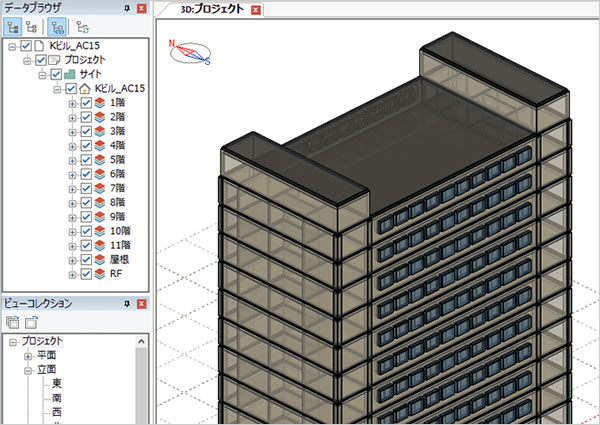Screen dimensions: 600x425
Task: Click second view collection toolbar icon
Action: (x=31, y=322)
